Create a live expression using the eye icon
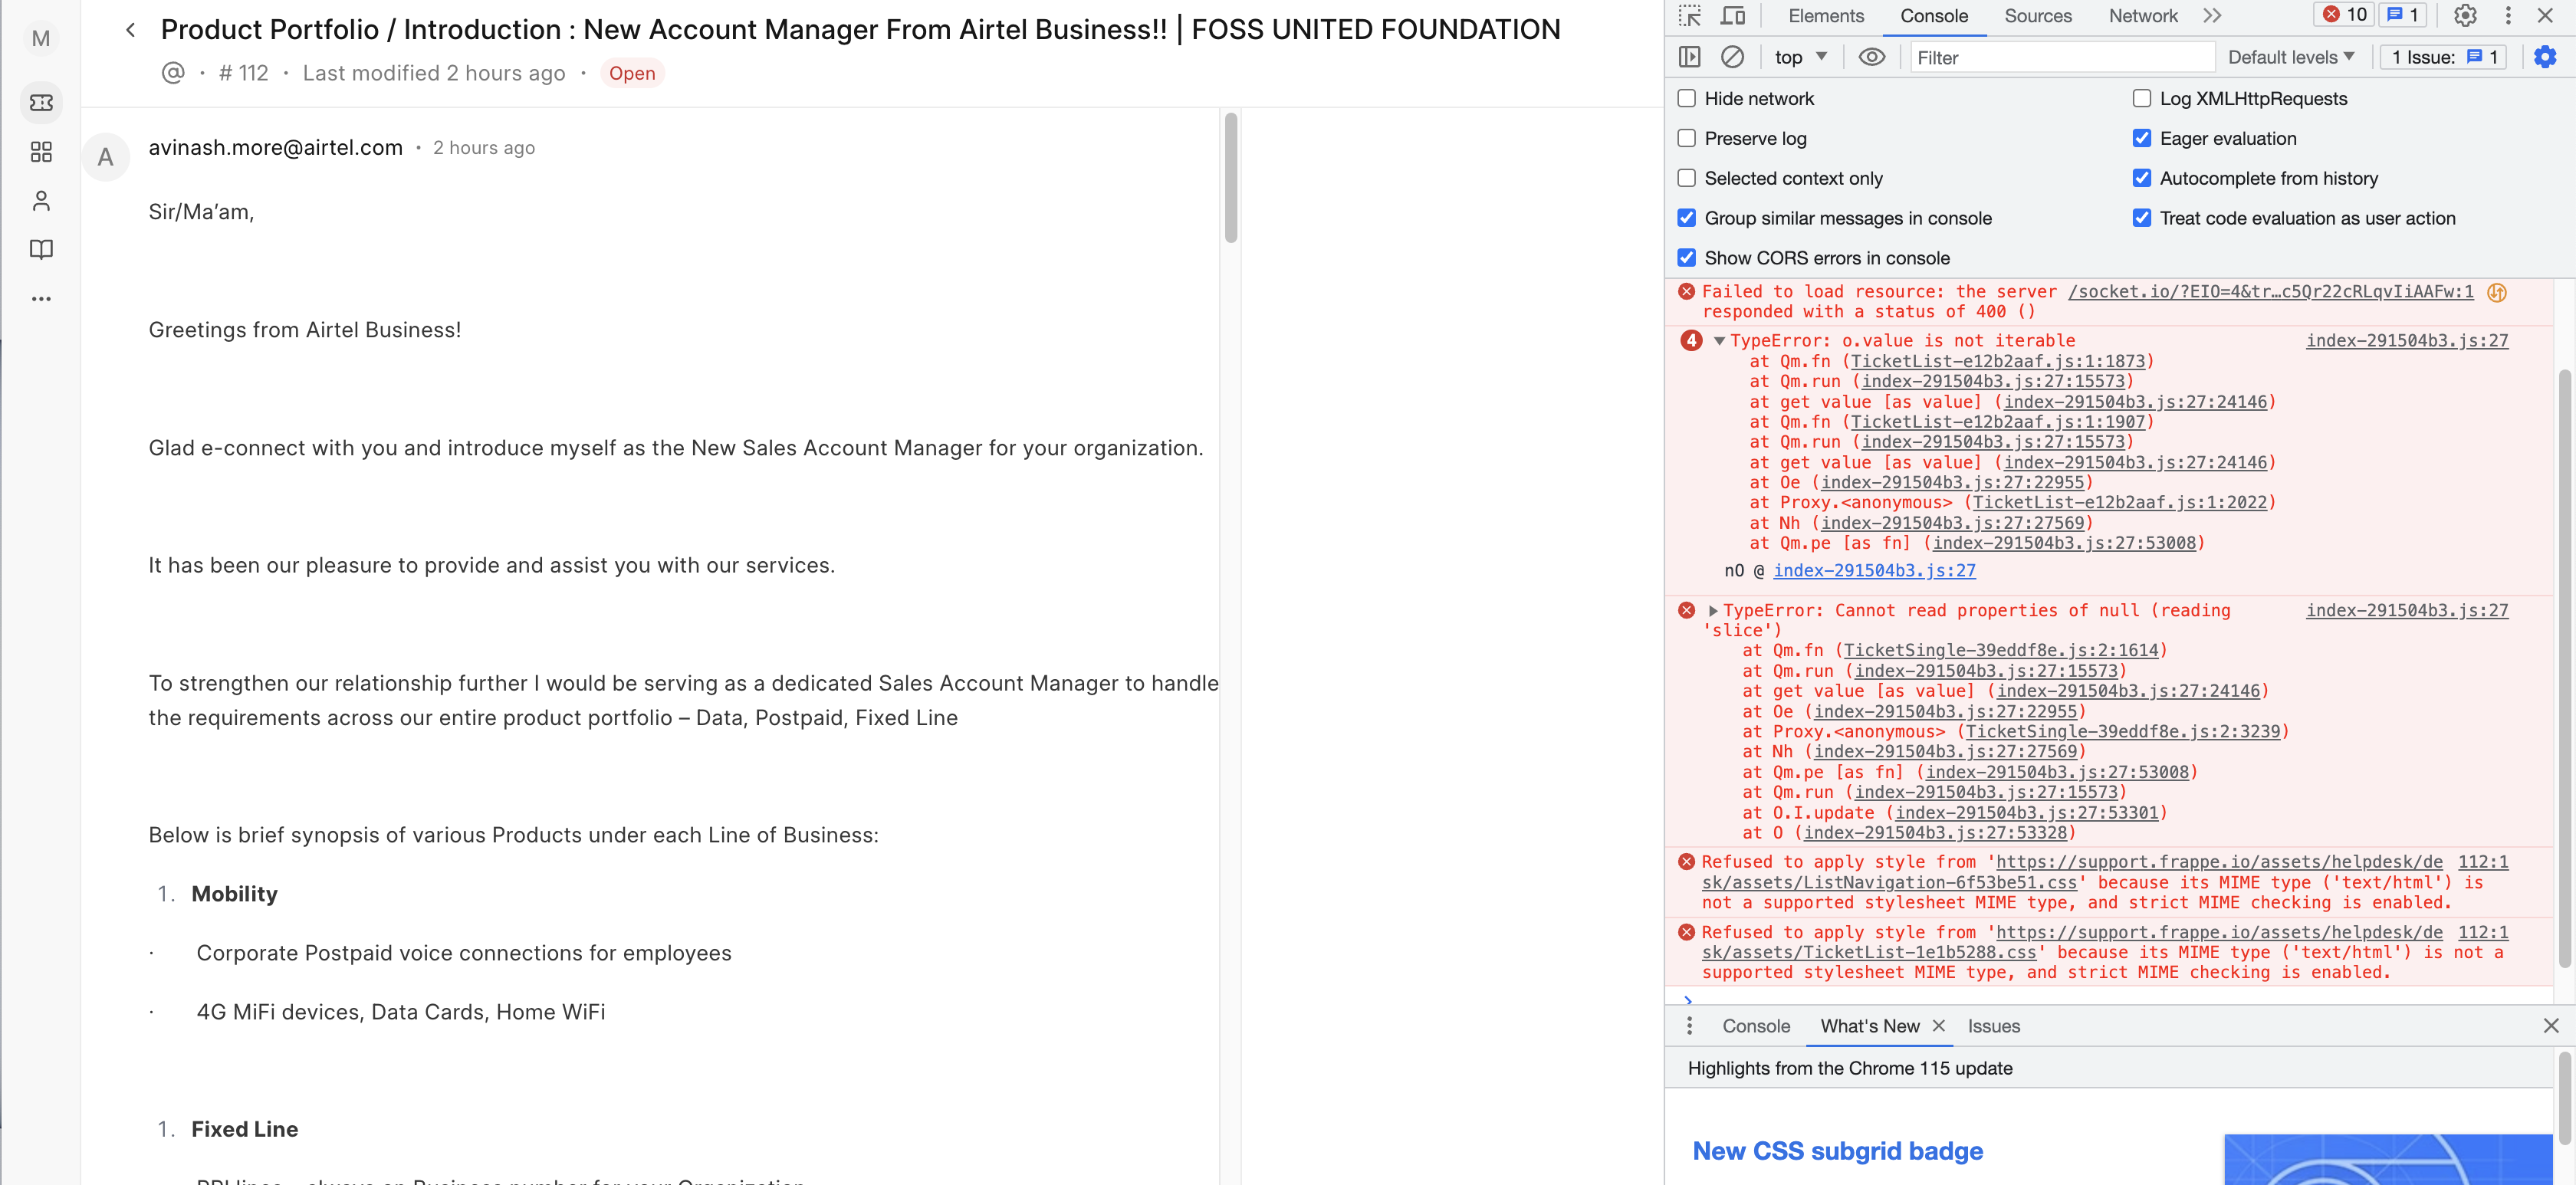This screenshot has height=1185, width=2576. tap(1872, 57)
